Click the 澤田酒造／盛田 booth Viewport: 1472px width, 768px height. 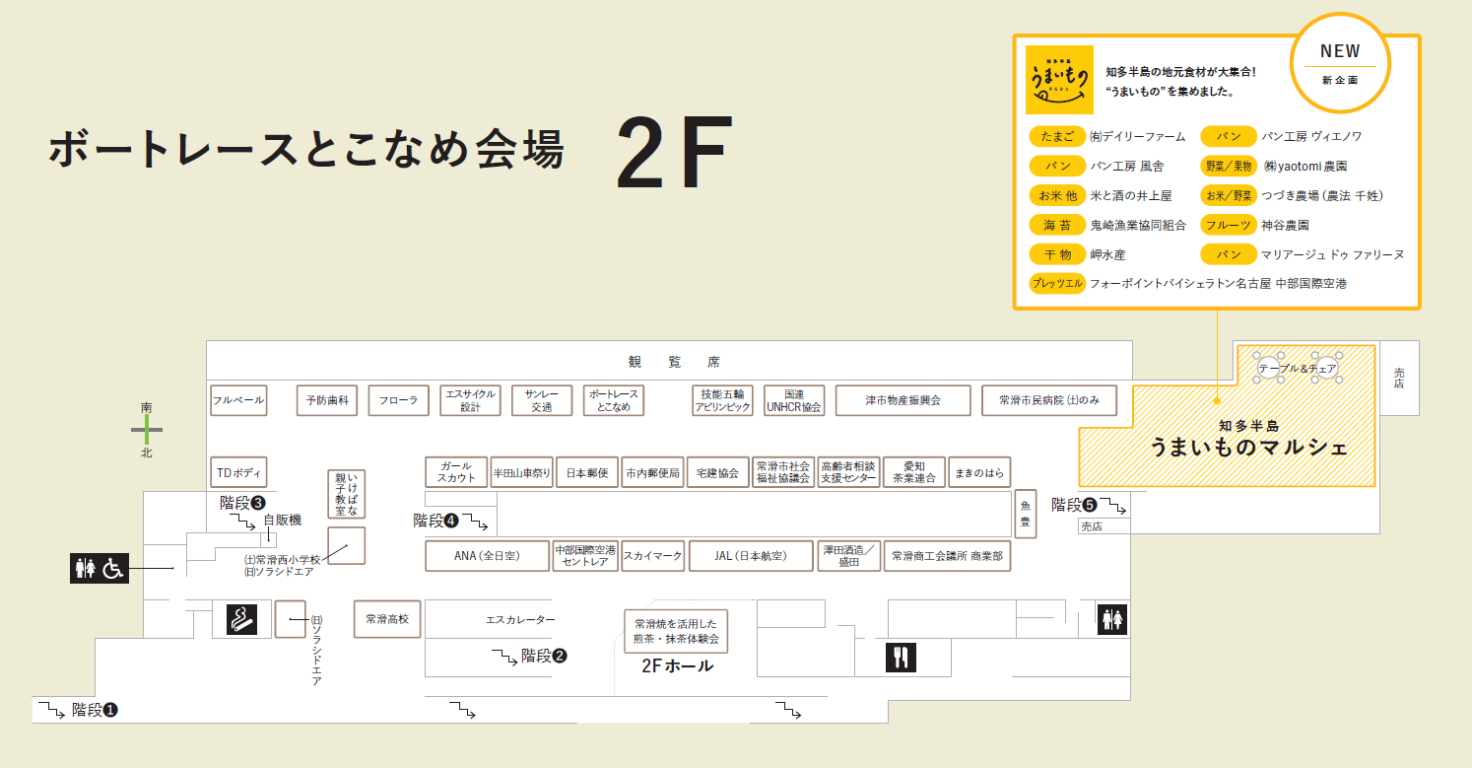pos(849,556)
